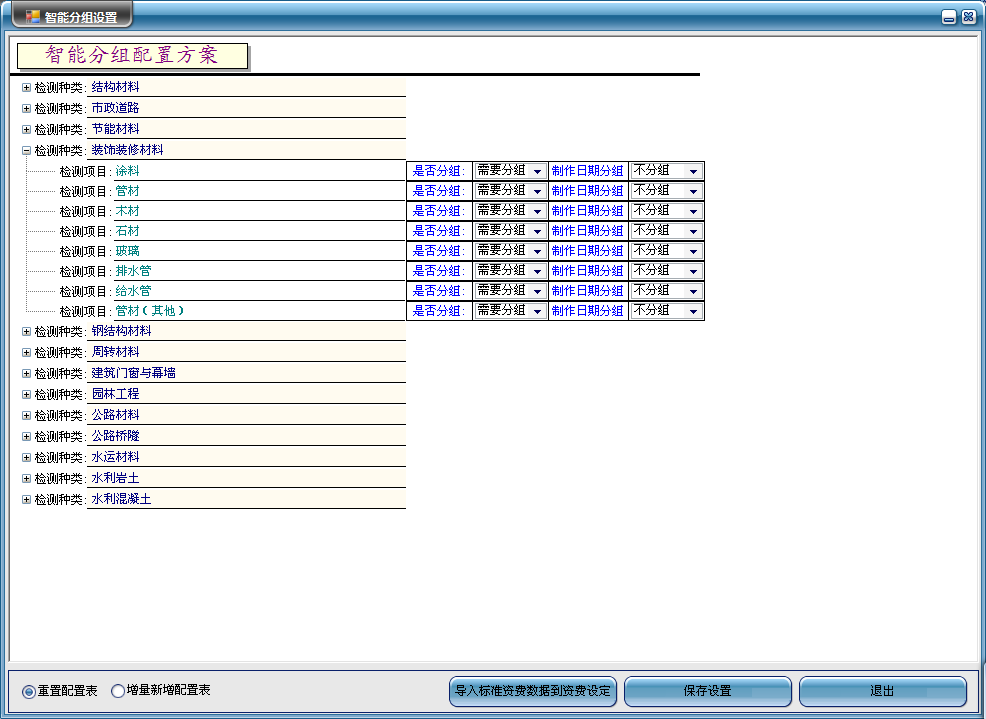Viewport: 986px width, 719px height.
Task: Click the app icon in the title bar
Action: (33, 17)
